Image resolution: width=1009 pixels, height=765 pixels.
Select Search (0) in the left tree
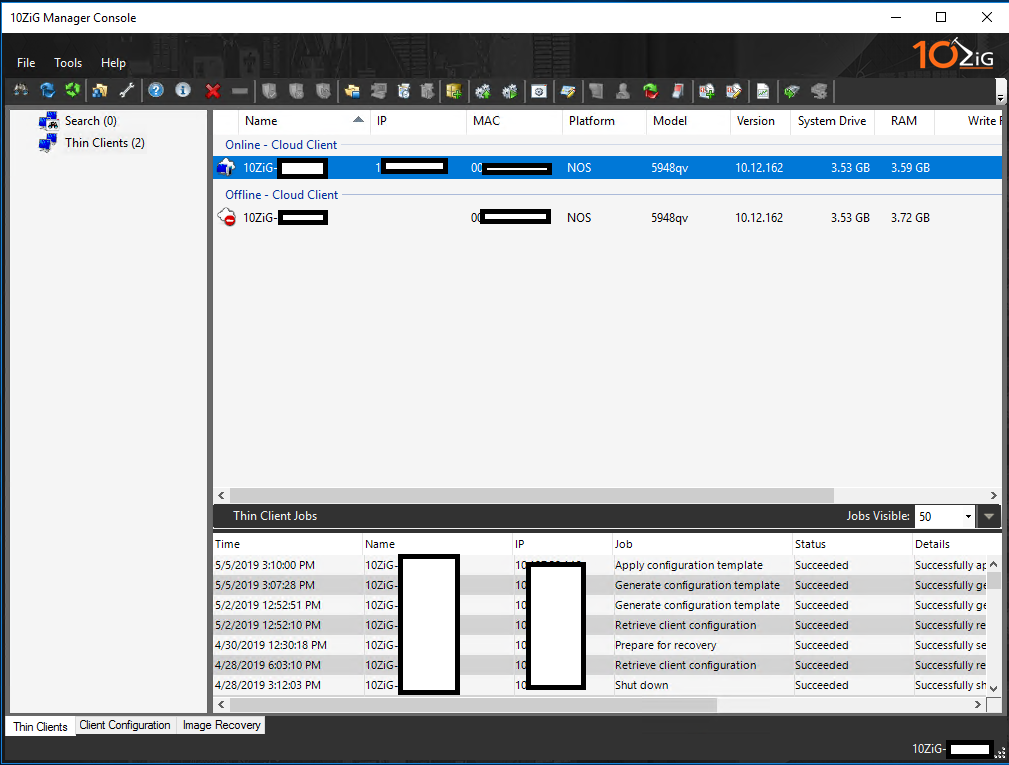90,120
